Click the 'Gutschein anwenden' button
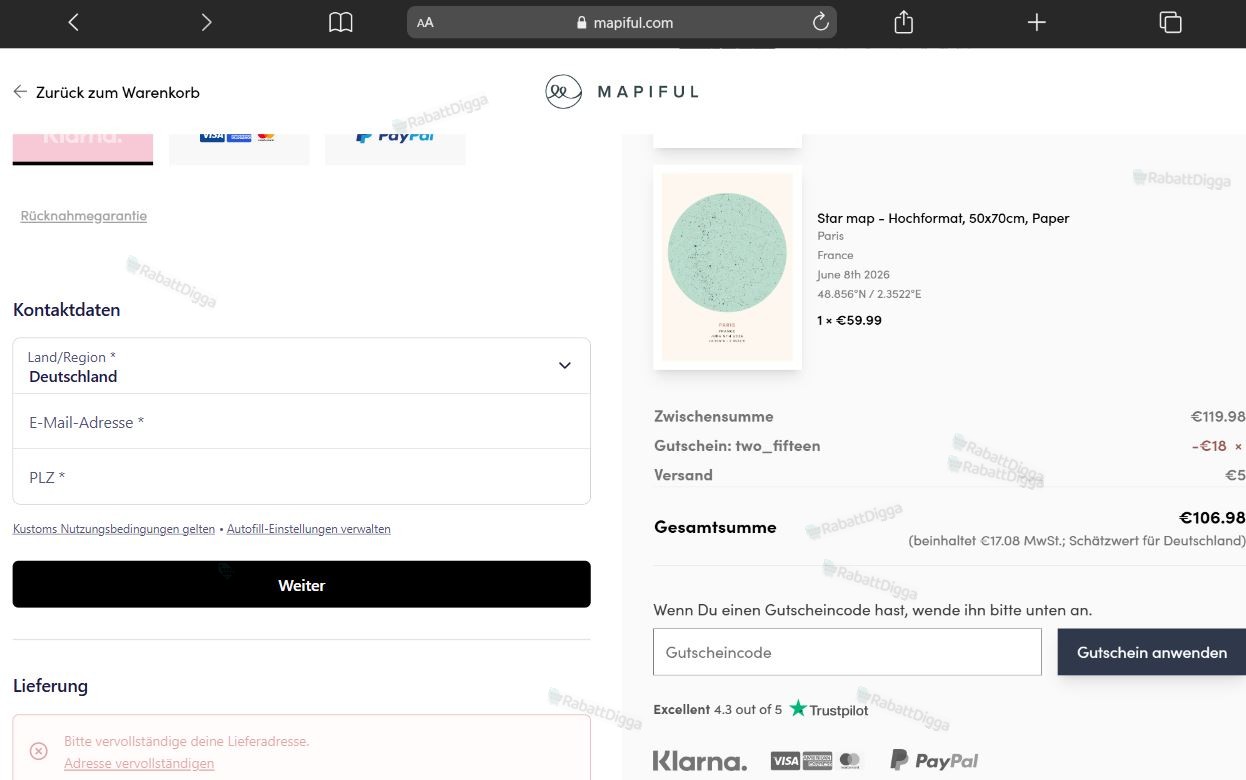Screen dimensions: 1246x780 pos(1152,652)
